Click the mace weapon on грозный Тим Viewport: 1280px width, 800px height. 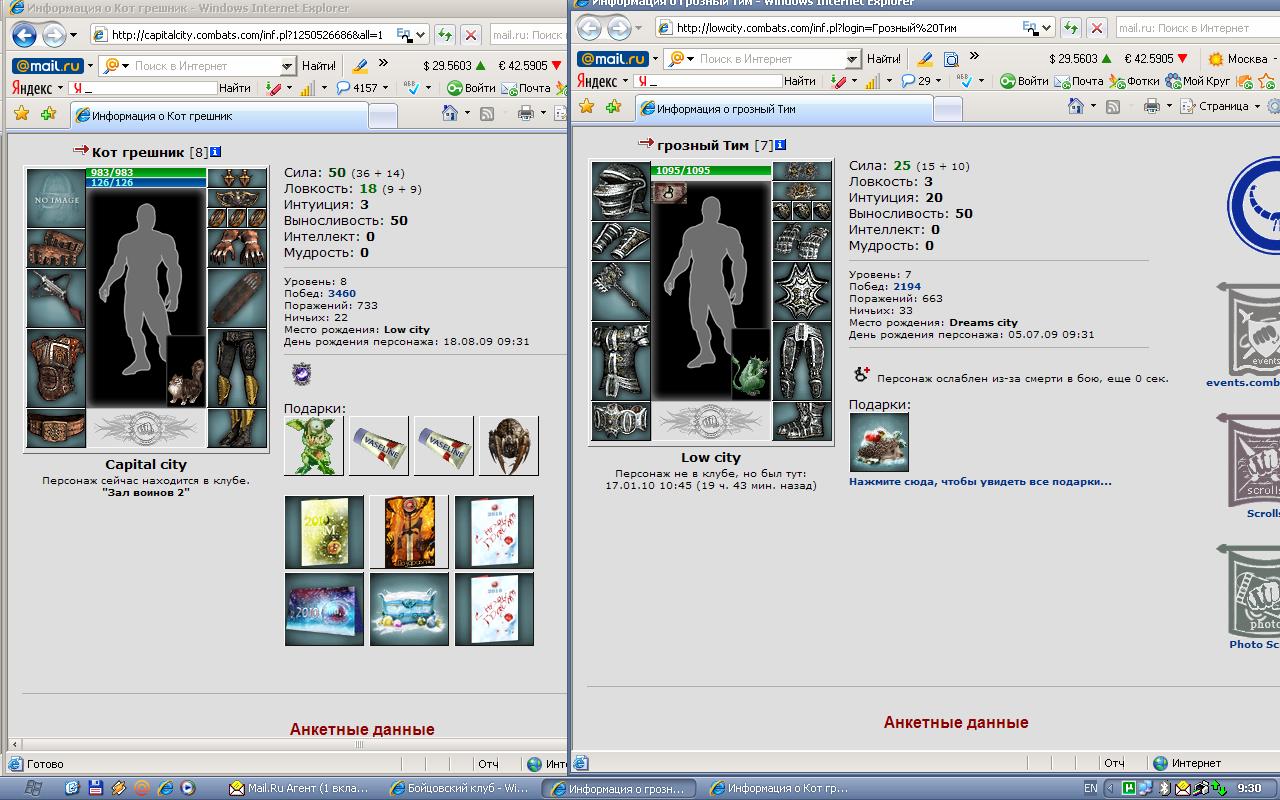621,291
